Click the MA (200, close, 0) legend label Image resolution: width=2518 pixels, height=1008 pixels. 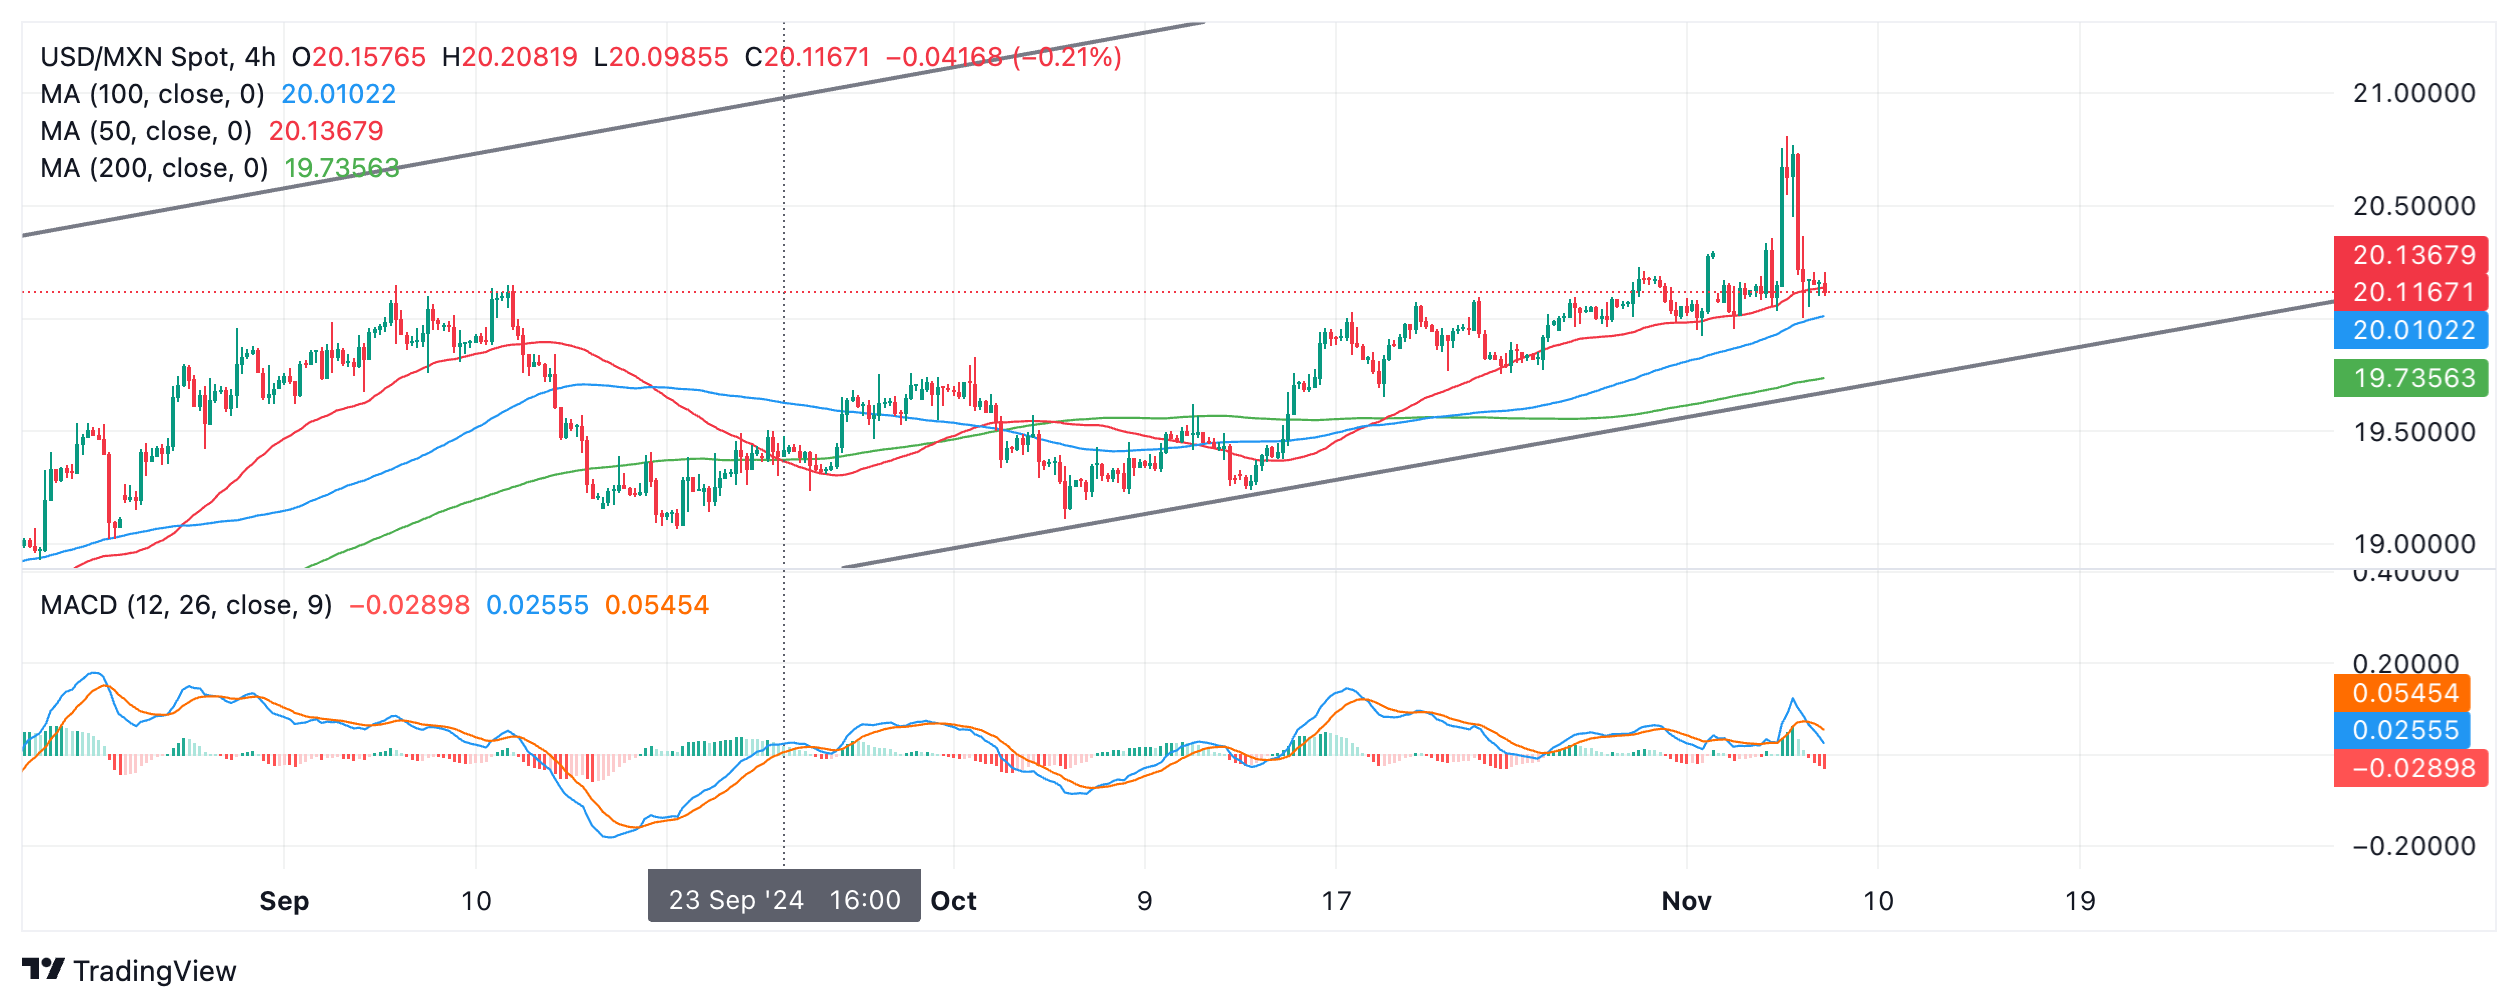[154, 168]
